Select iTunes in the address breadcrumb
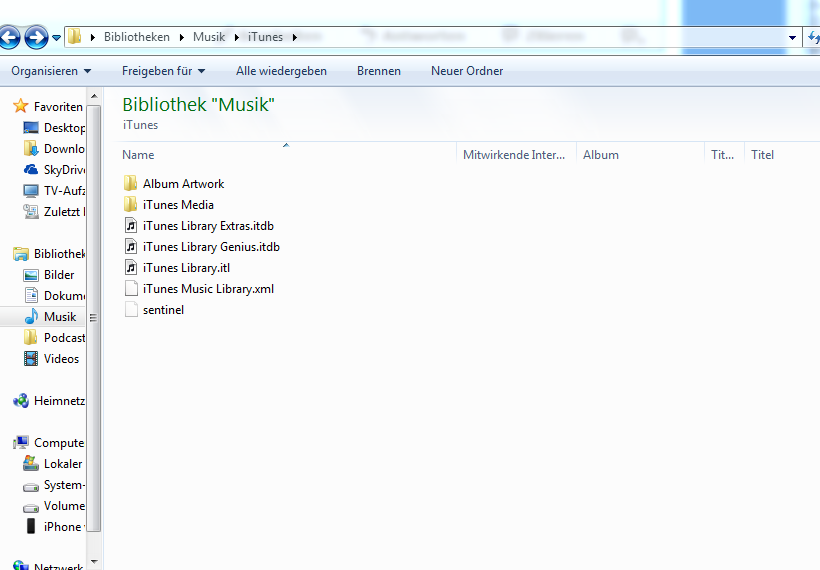Image resolution: width=820 pixels, height=570 pixels. point(265,37)
